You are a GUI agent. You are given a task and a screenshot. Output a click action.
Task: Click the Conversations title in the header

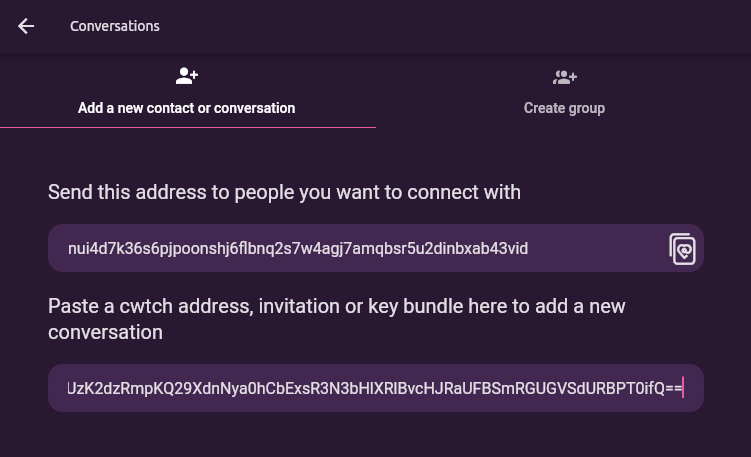pos(115,26)
